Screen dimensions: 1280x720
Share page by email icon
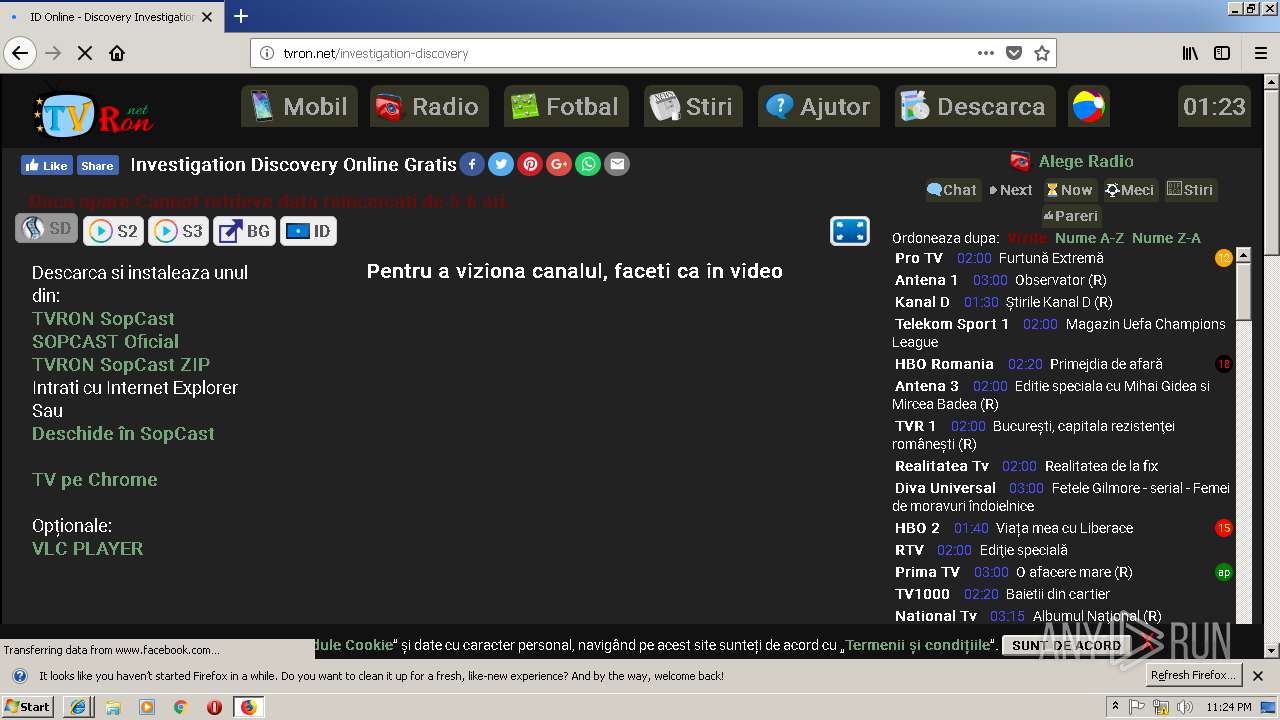tap(617, 164)
